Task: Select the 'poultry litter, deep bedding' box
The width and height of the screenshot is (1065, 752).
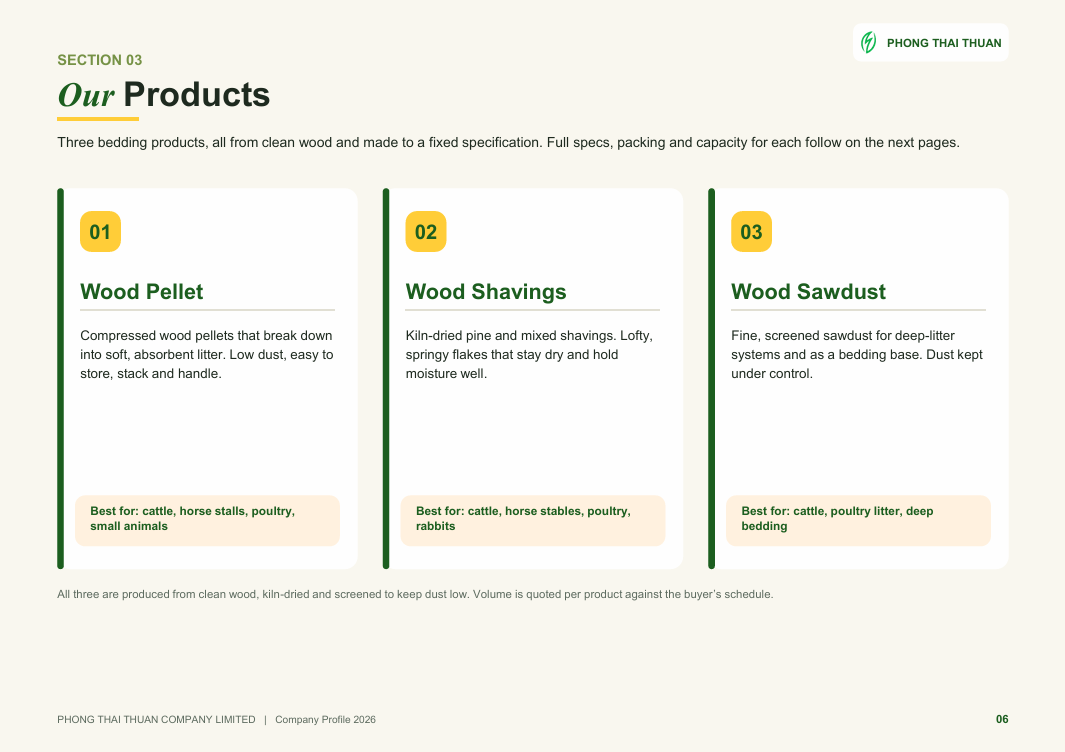Action: 858,520
